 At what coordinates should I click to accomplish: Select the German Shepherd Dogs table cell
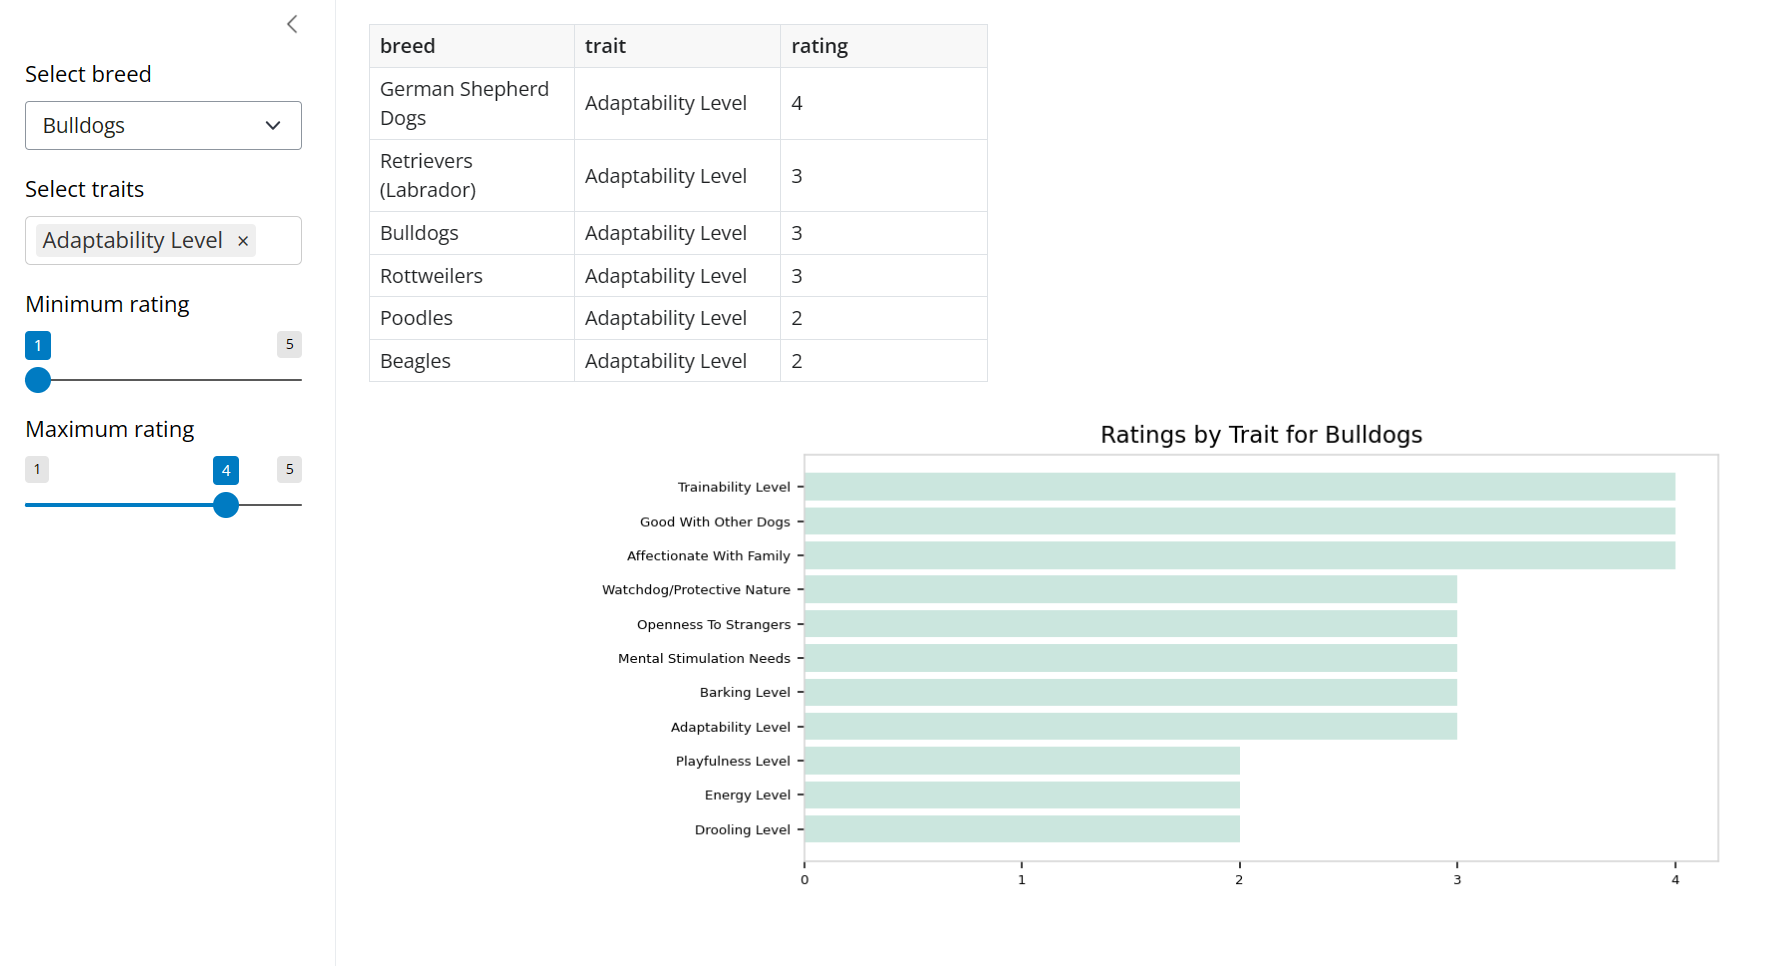pyautogui.click(x=465, y=103)
